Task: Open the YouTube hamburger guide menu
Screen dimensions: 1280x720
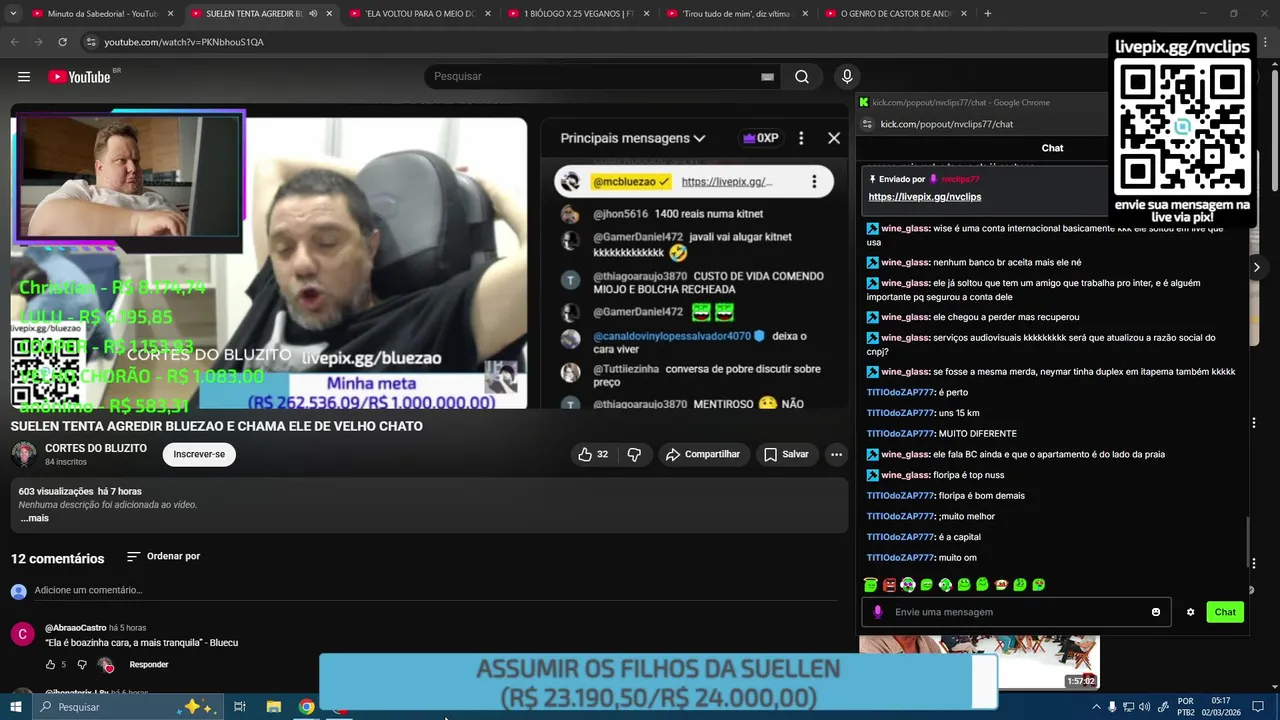Action: [x=24, y=77]
